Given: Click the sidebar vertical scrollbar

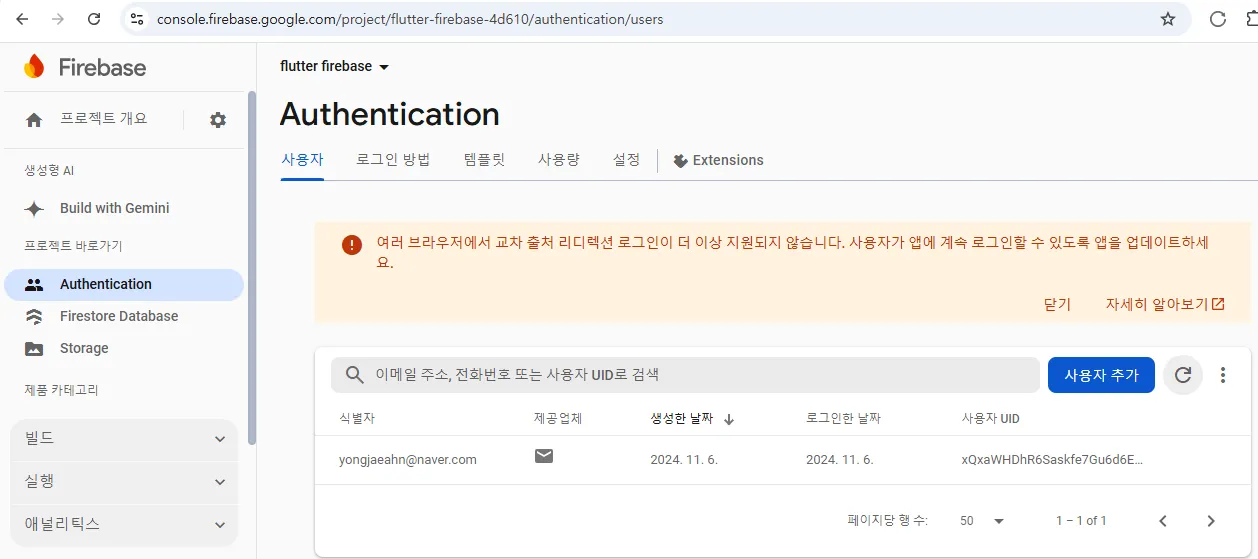Looking at the screenshot, I should pos(252,268).
